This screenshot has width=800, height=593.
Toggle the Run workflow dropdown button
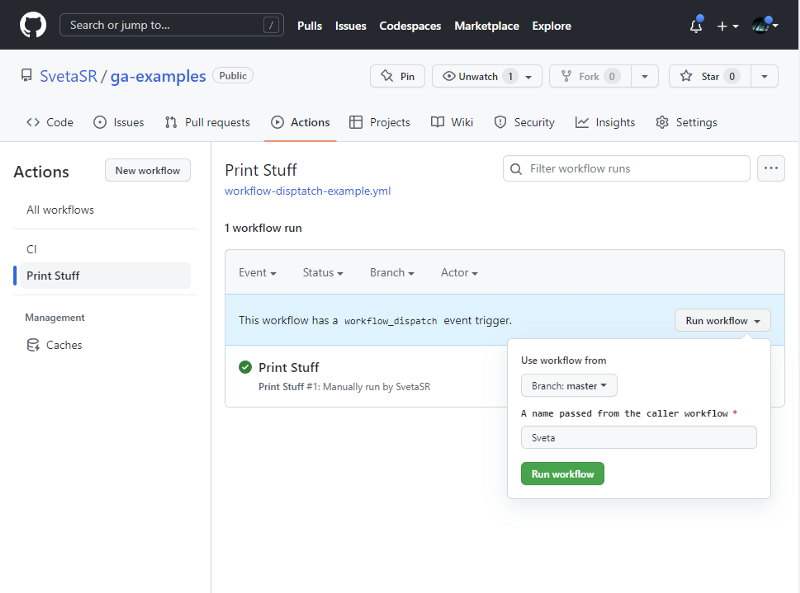click(722, 320)
